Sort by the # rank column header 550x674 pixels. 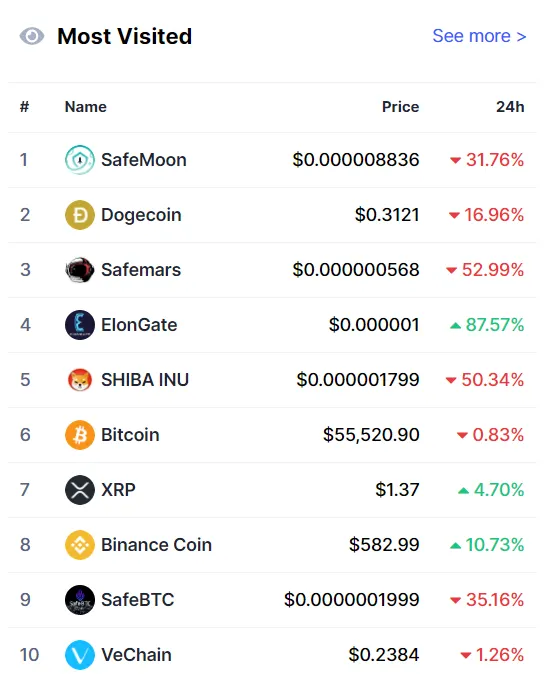coord(24,107)
